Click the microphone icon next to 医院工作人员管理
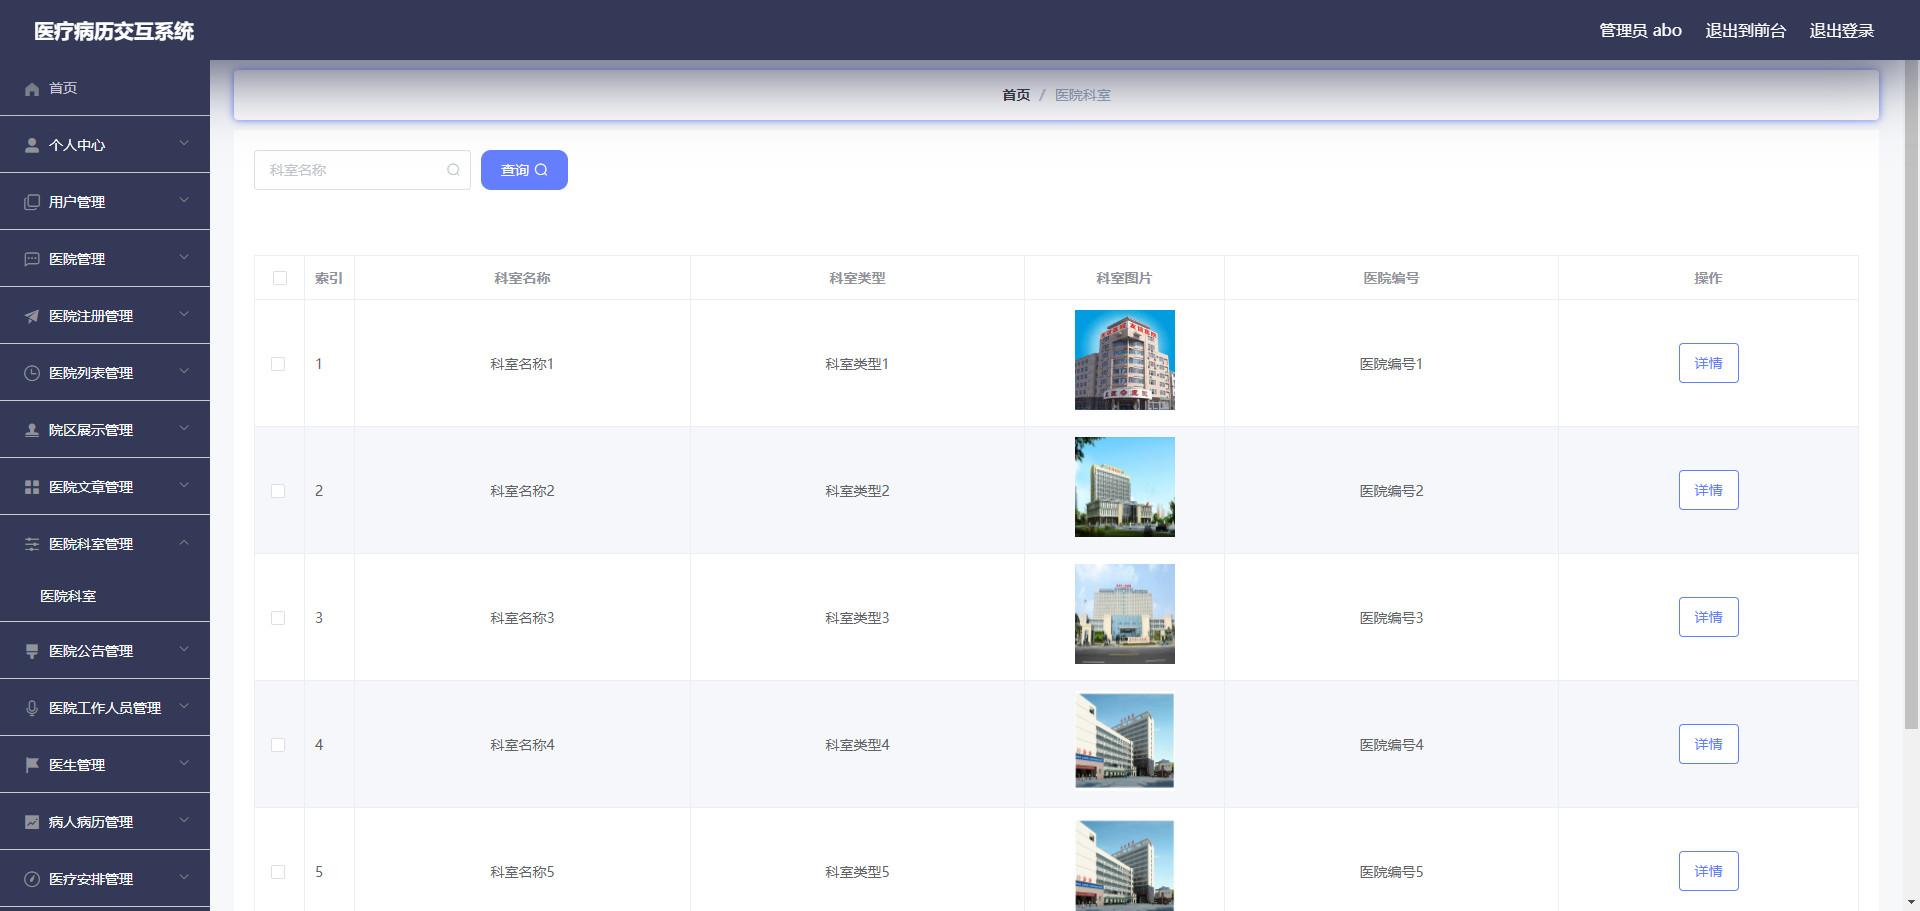This screenshot has height=911, width=1920. [x=32, y=708]
